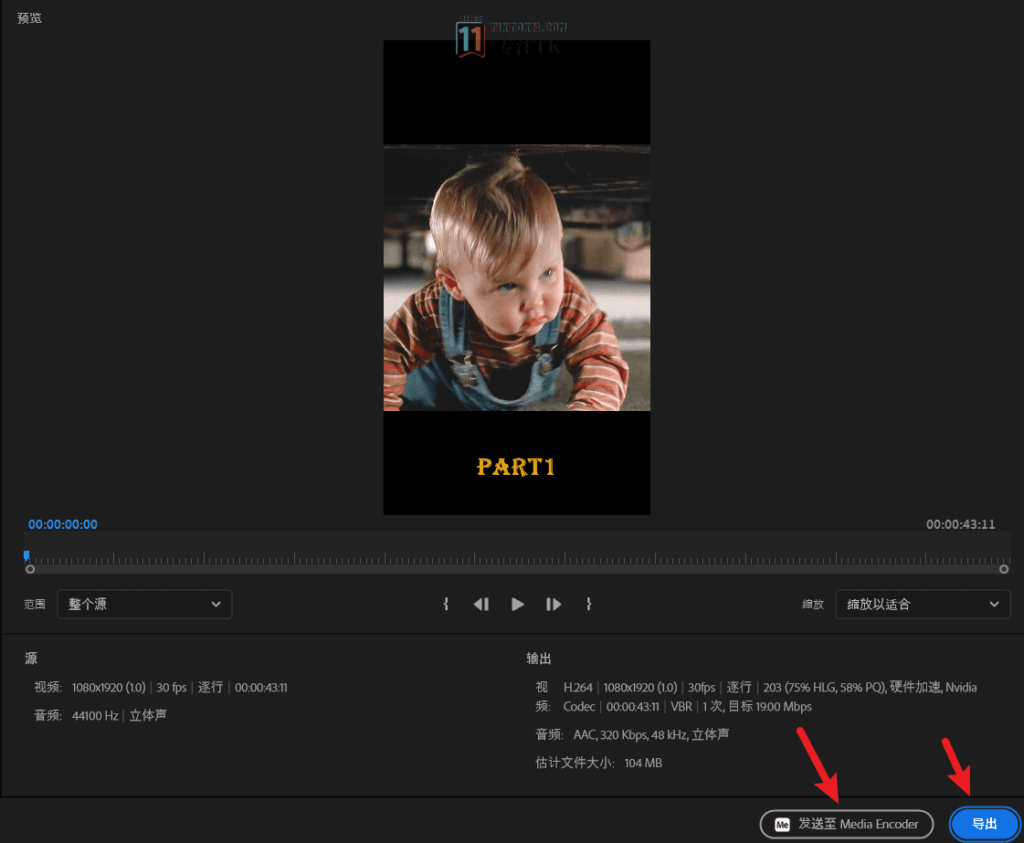
Task: Click the duration timecode 00:00:43:11
Action: click(x=960, y=524)
